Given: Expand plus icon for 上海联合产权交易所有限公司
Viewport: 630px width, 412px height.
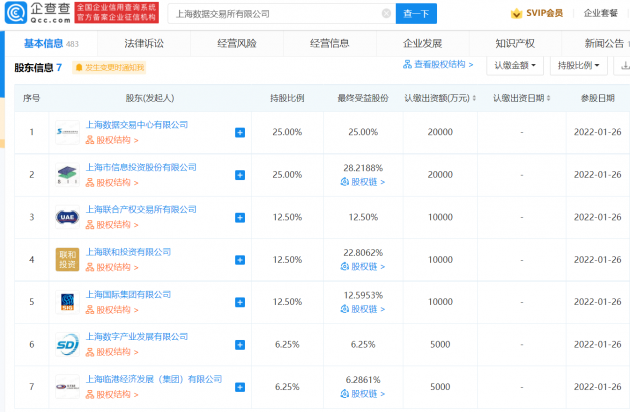Looking at the screenshot, I should click(x=240, y=218).
